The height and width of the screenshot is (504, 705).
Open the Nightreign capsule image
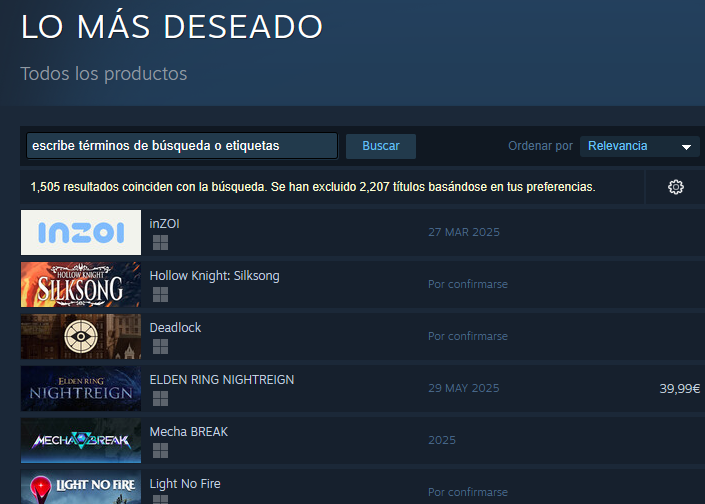coord(81,388)
